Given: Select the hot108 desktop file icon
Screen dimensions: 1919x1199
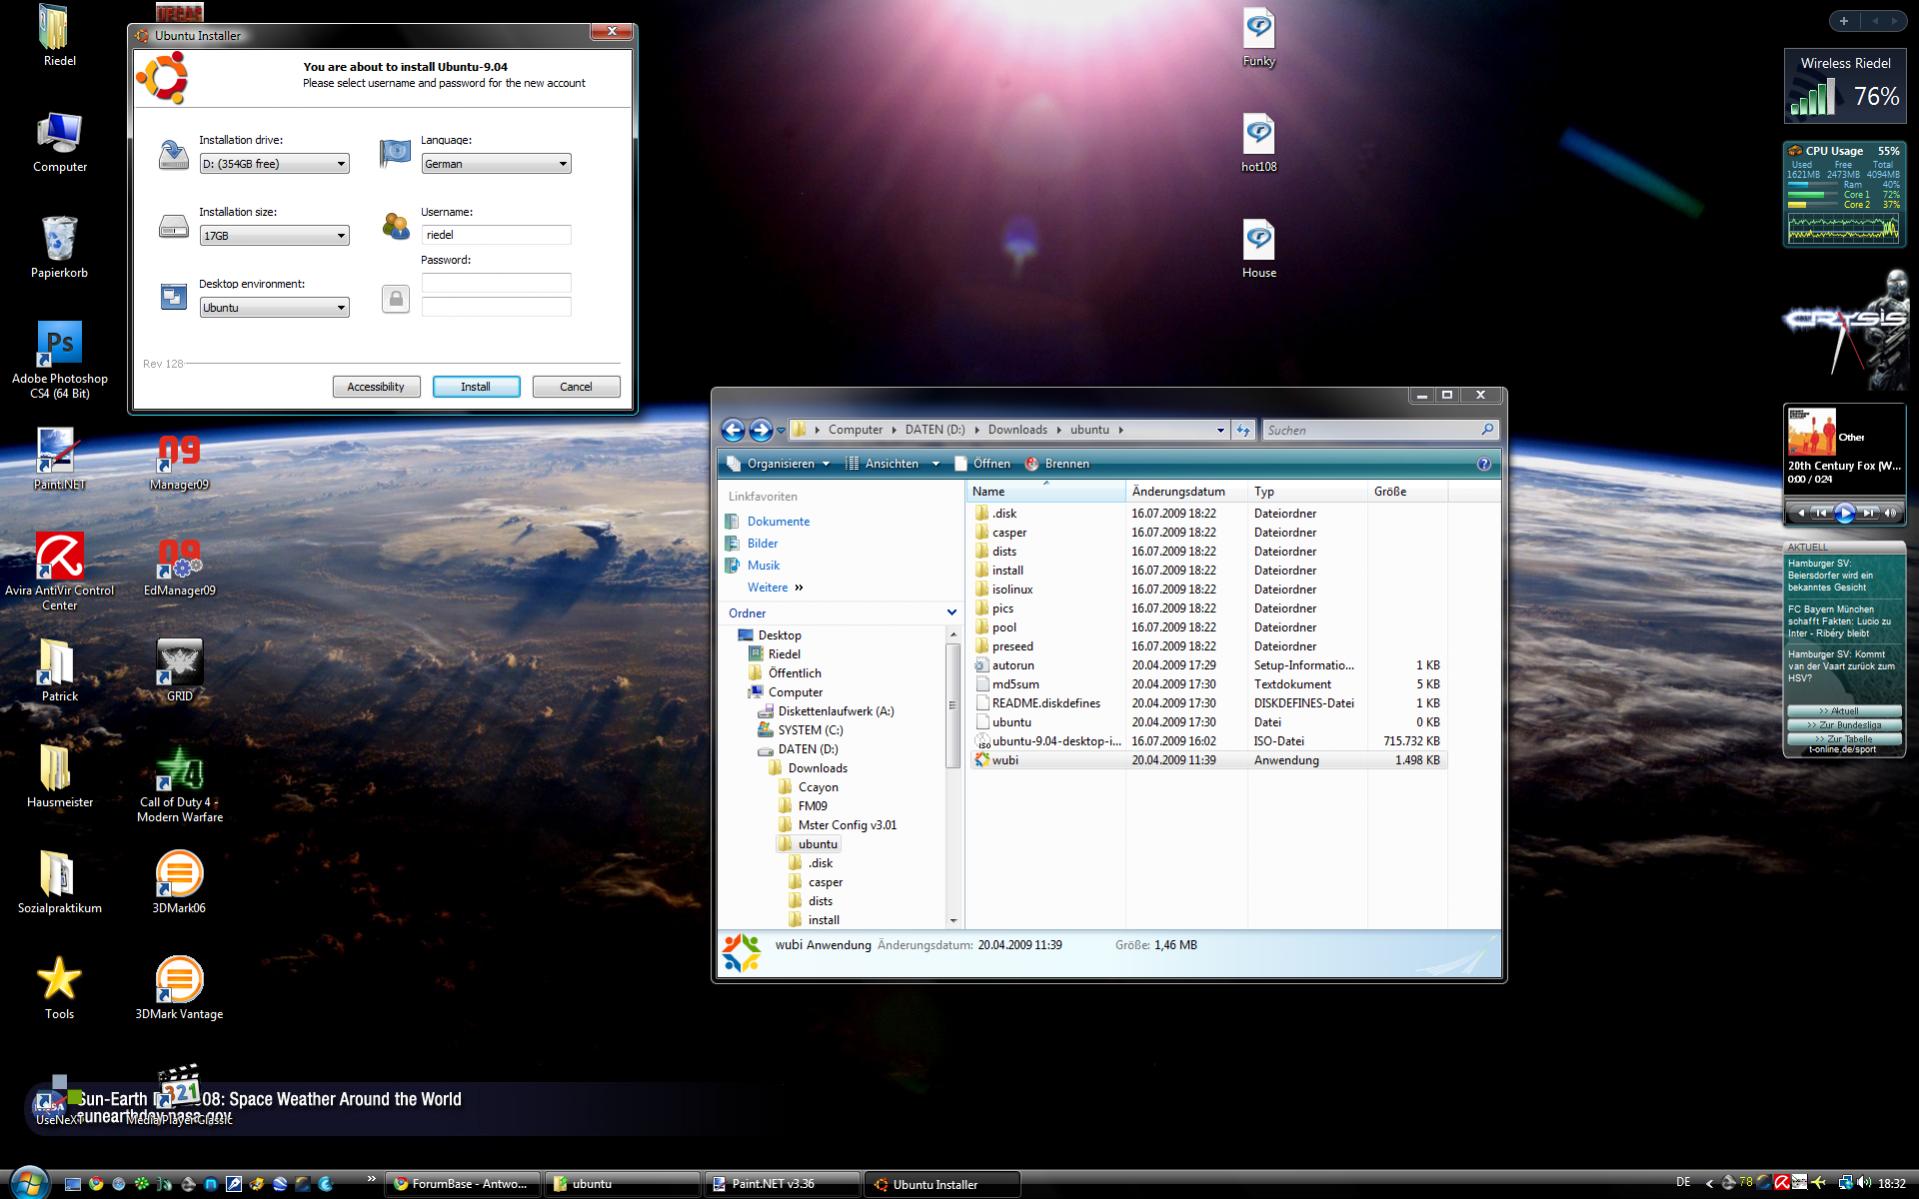Looking at the screenshot, I should 1259,143.
